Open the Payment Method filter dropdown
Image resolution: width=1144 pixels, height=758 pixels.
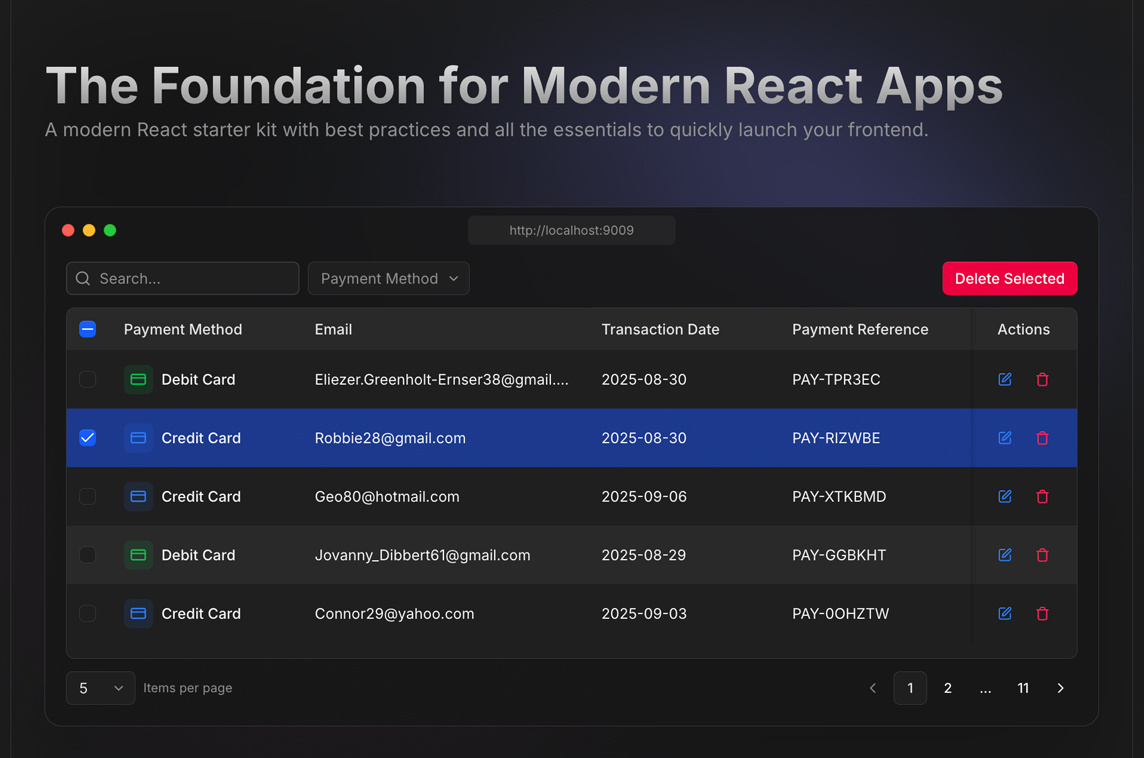[388, 279]
